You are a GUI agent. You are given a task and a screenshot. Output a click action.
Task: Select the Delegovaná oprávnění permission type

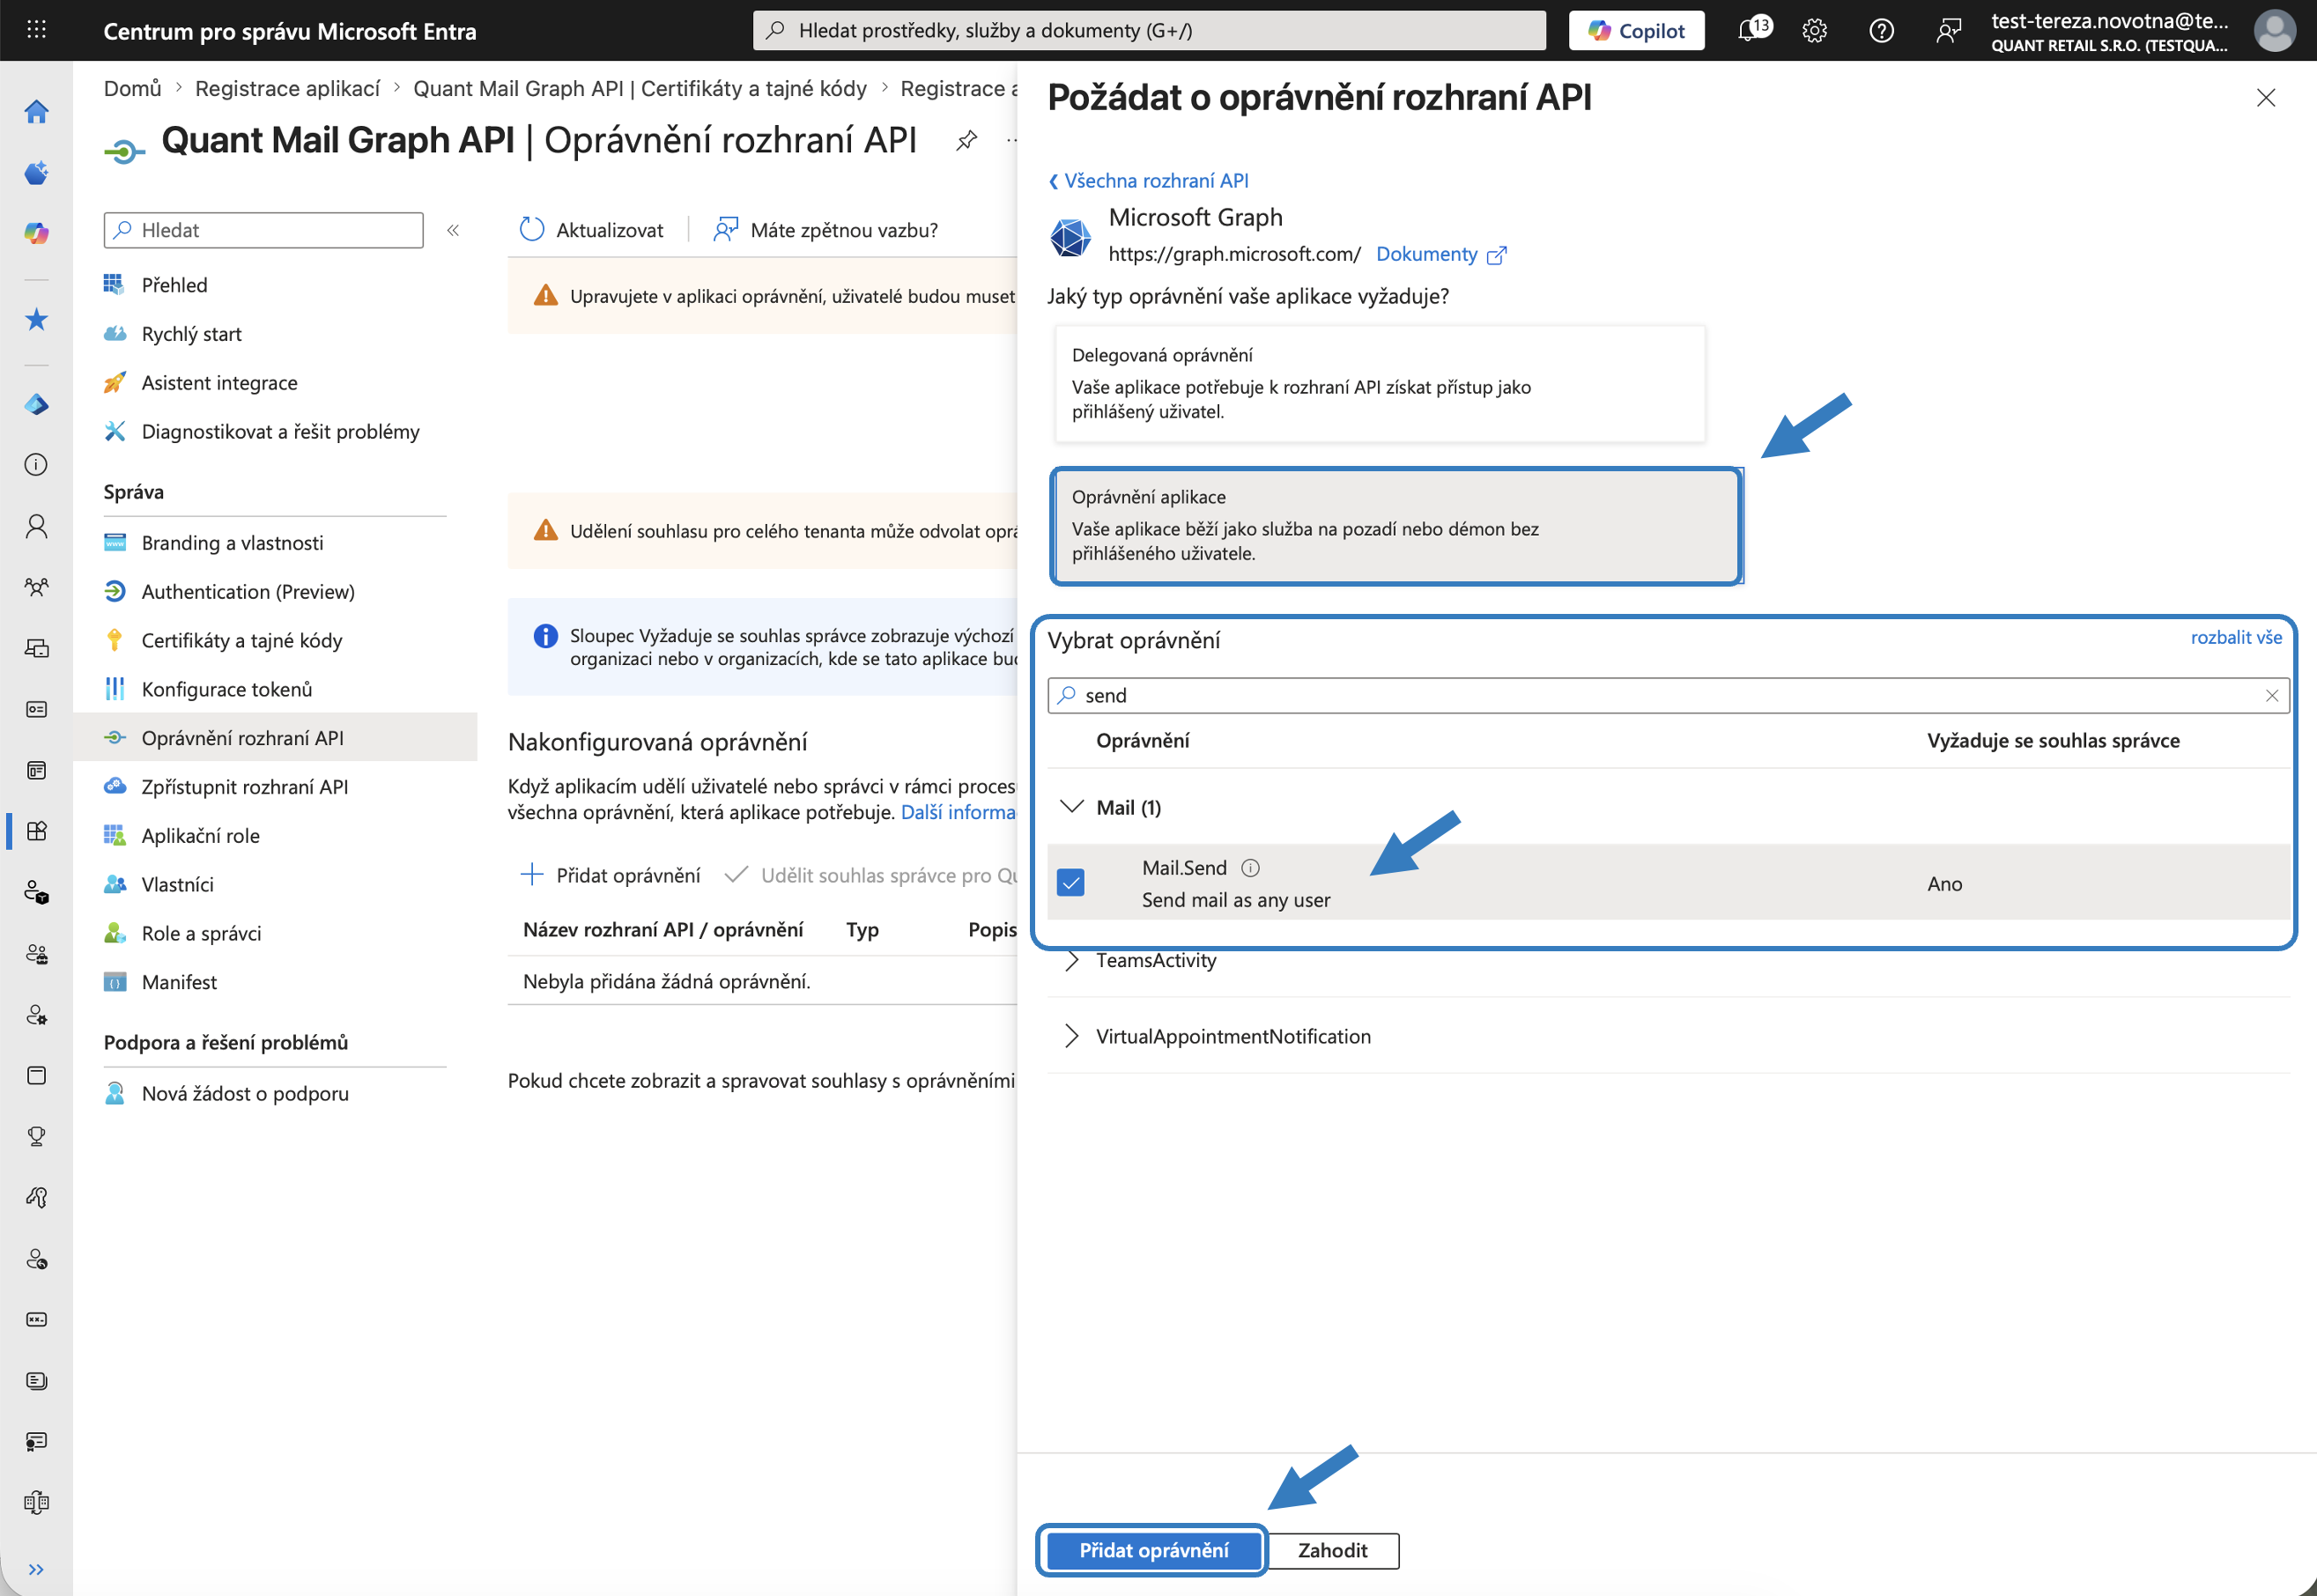[1380, 383]
